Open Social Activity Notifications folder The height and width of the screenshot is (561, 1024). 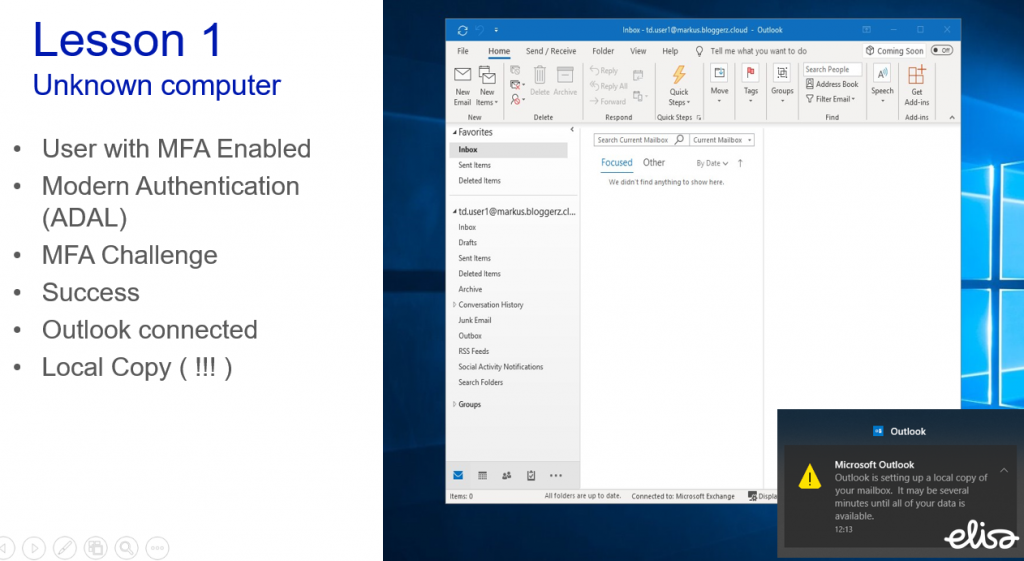click(x=500, y=367)
